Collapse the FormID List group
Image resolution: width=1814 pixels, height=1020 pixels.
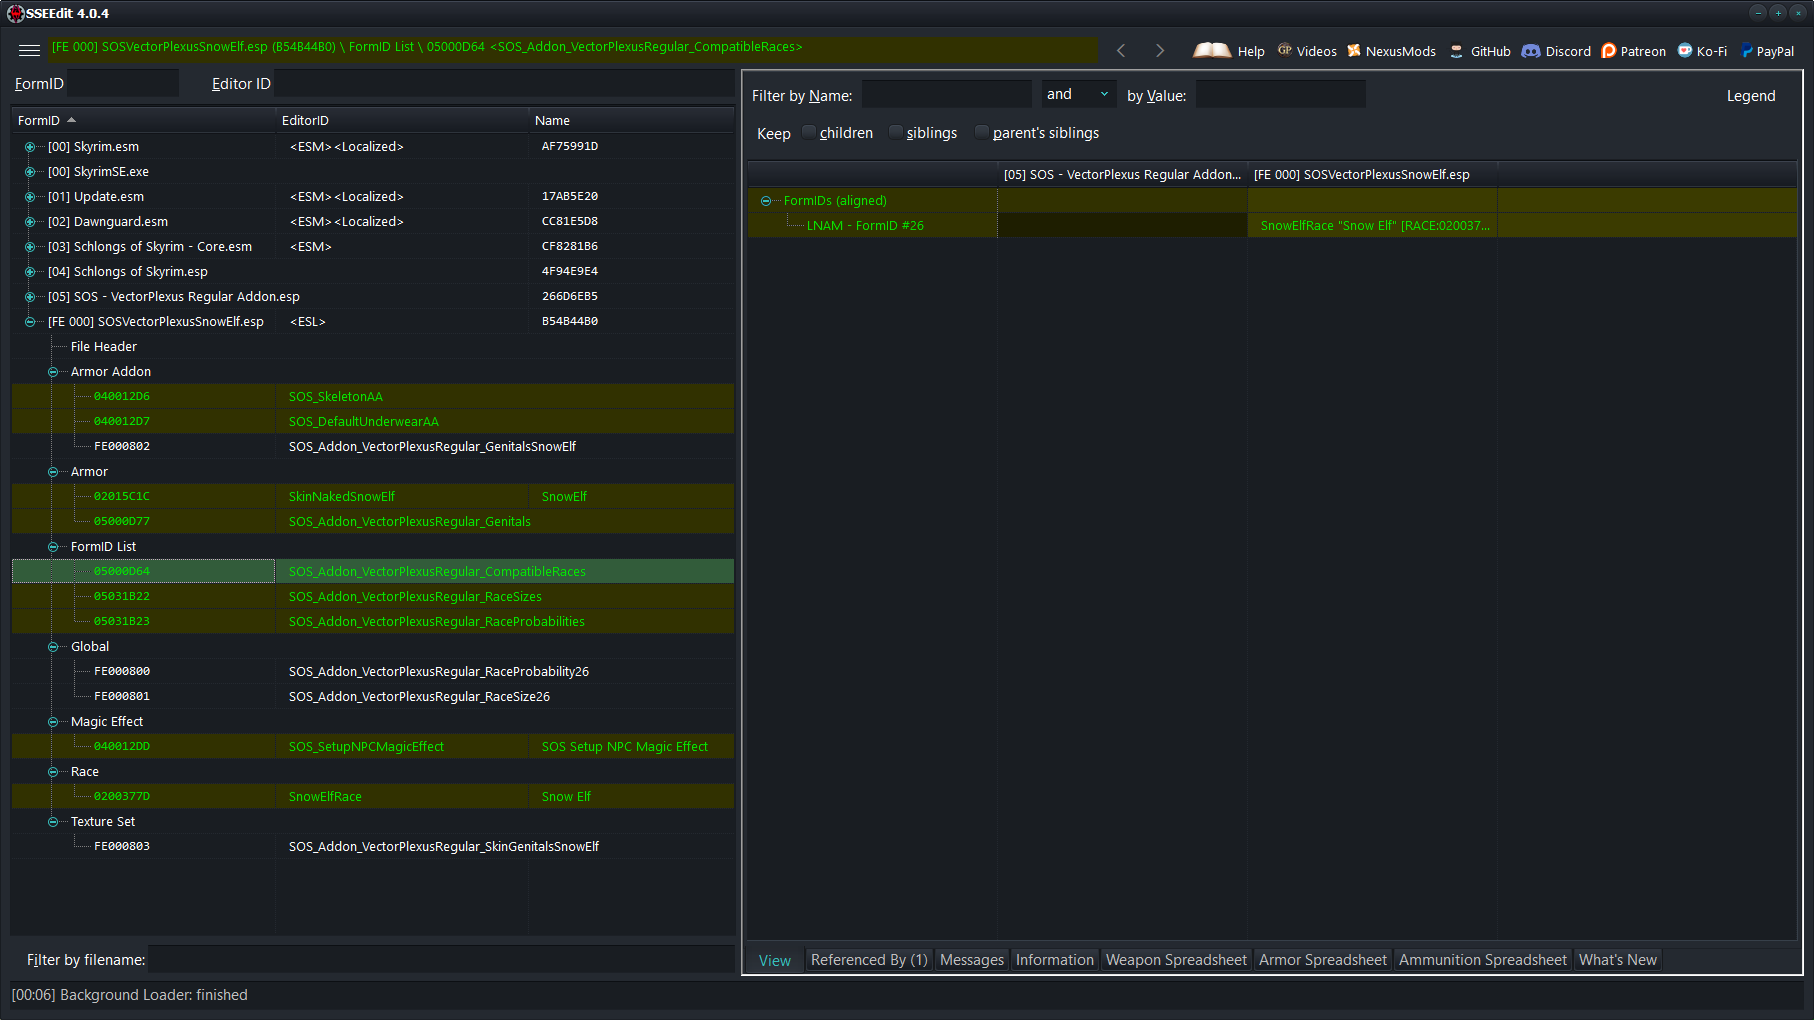tap(53, 547)
